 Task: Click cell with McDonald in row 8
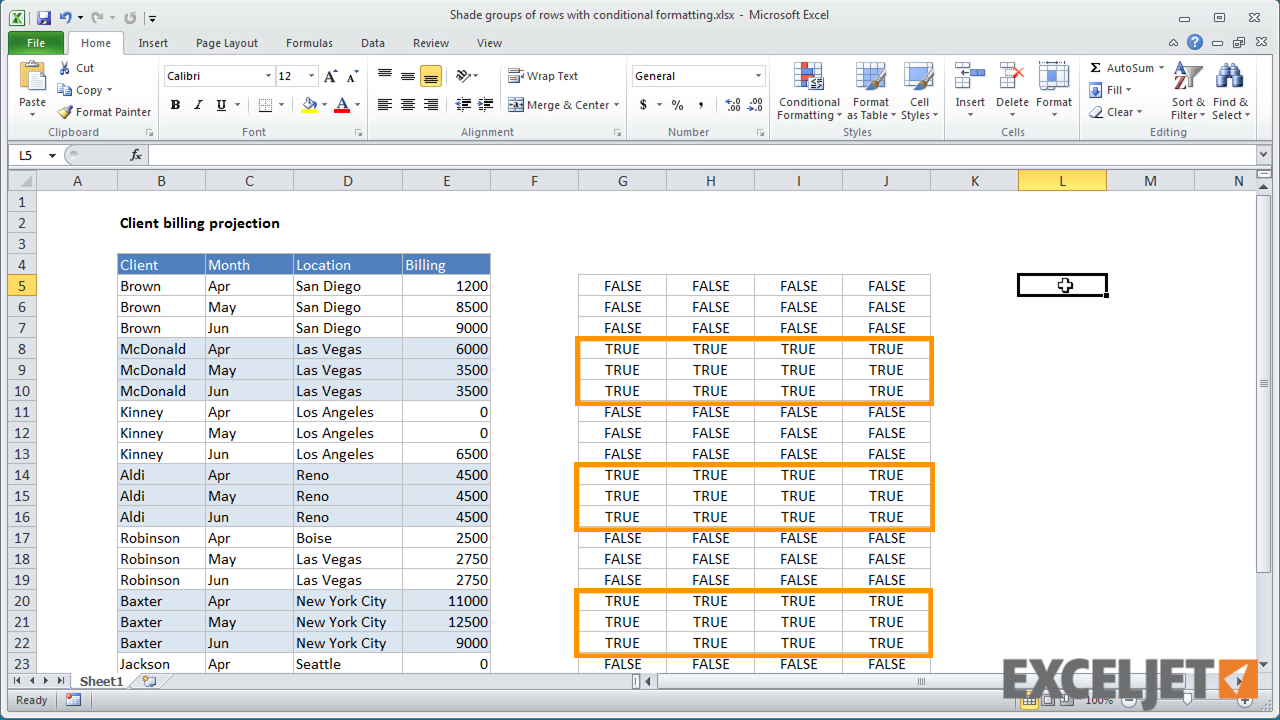point(161,349)
